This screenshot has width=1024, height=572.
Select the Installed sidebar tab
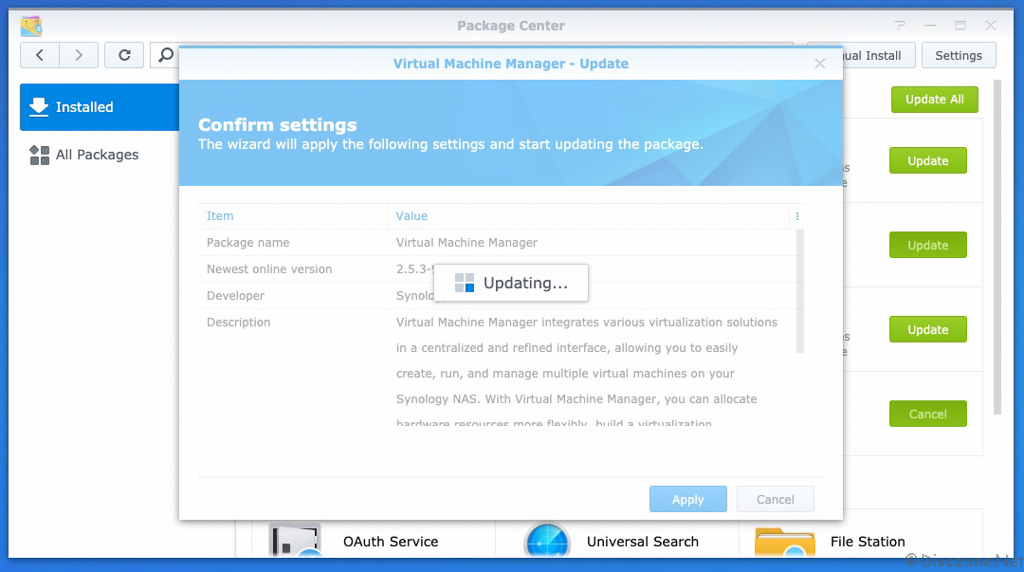click(99, 107)
